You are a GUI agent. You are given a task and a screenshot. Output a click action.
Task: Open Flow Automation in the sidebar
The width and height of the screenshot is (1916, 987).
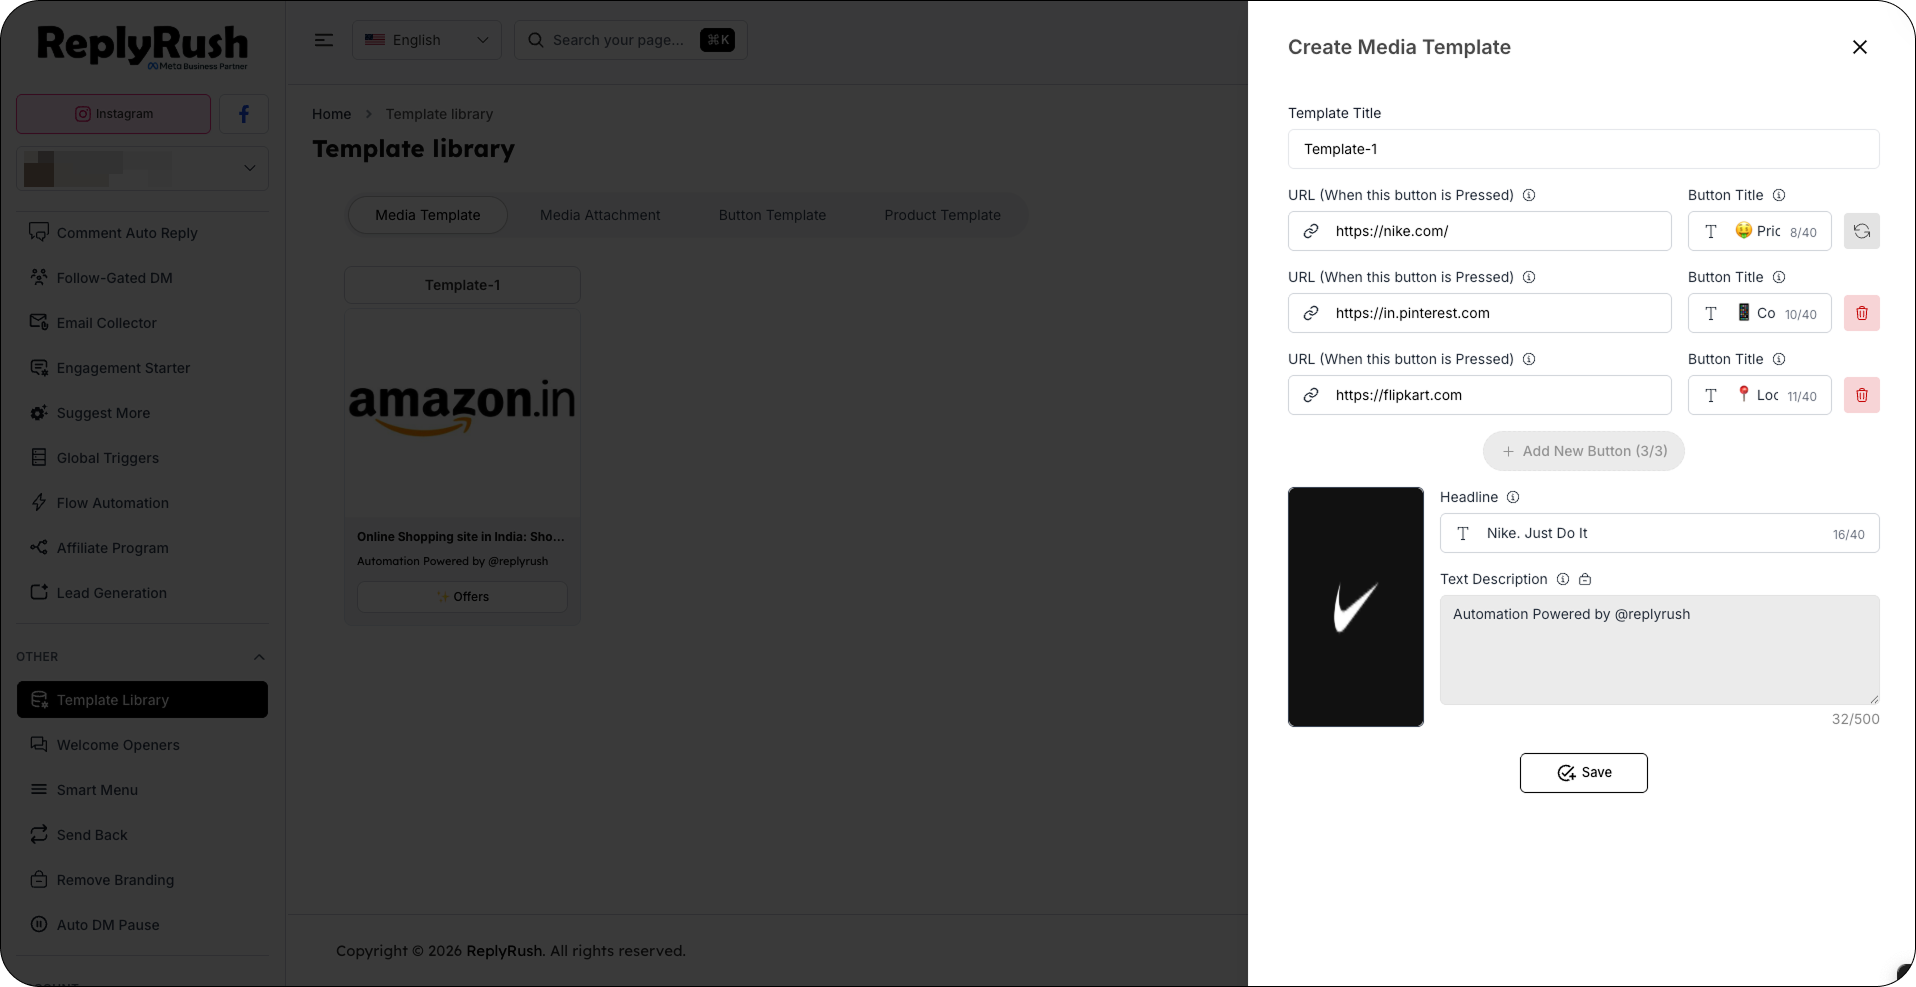pos(112,503)
